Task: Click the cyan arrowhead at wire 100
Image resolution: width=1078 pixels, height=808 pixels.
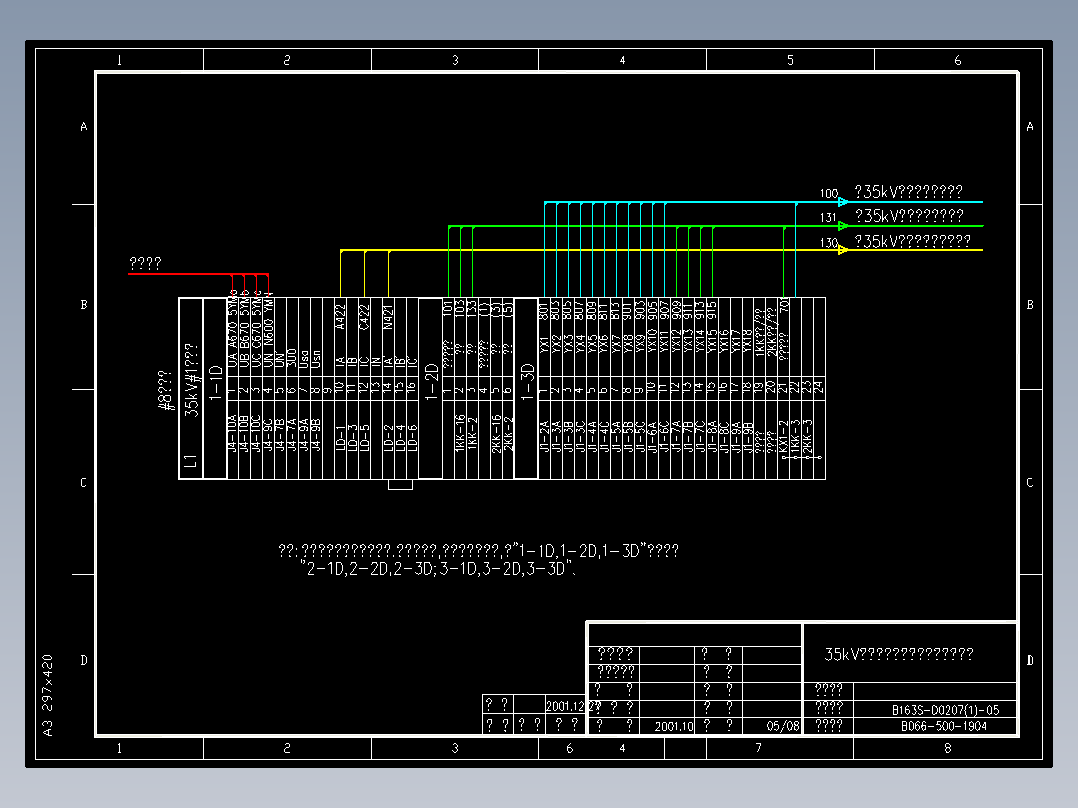Action: pyautogui.click(x=843, y=202)
